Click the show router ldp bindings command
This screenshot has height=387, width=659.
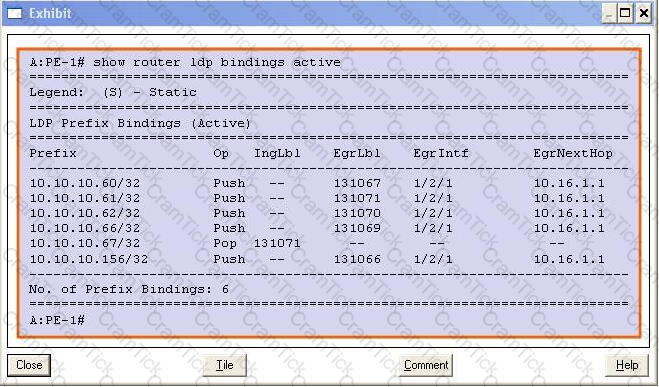[x=216, y=62]
